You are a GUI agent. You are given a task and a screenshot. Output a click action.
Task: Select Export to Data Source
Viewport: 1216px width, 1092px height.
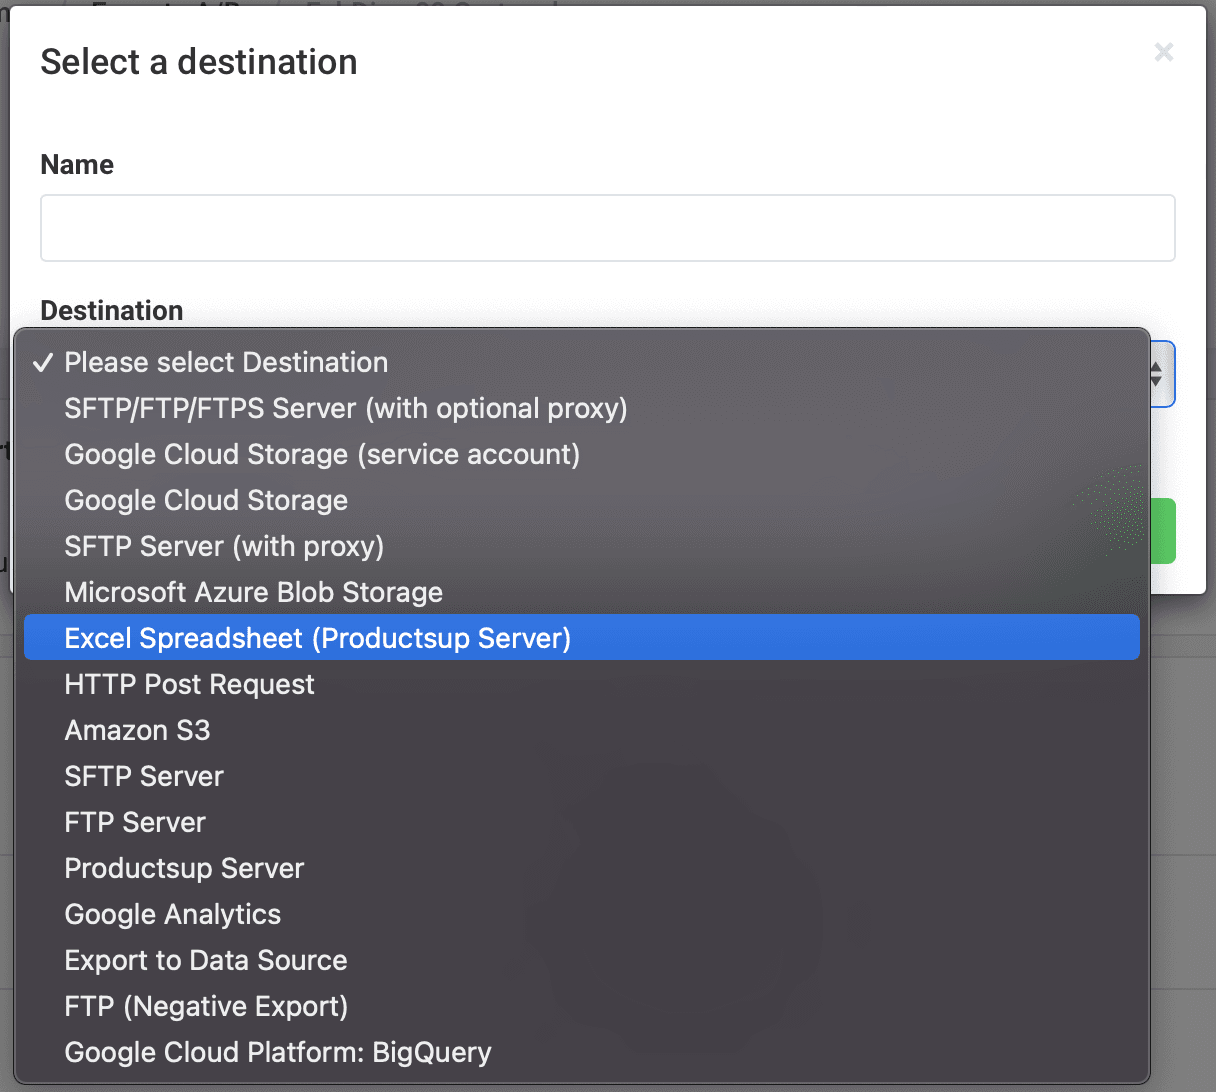click(205, 960)
